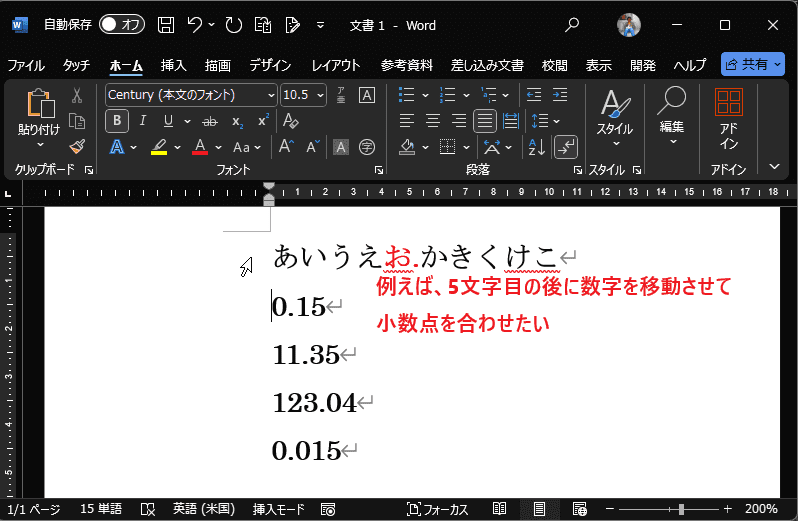Screen dimensions: 798x521
Task: Click the 共有 share button
Action: tap(752, 64)
